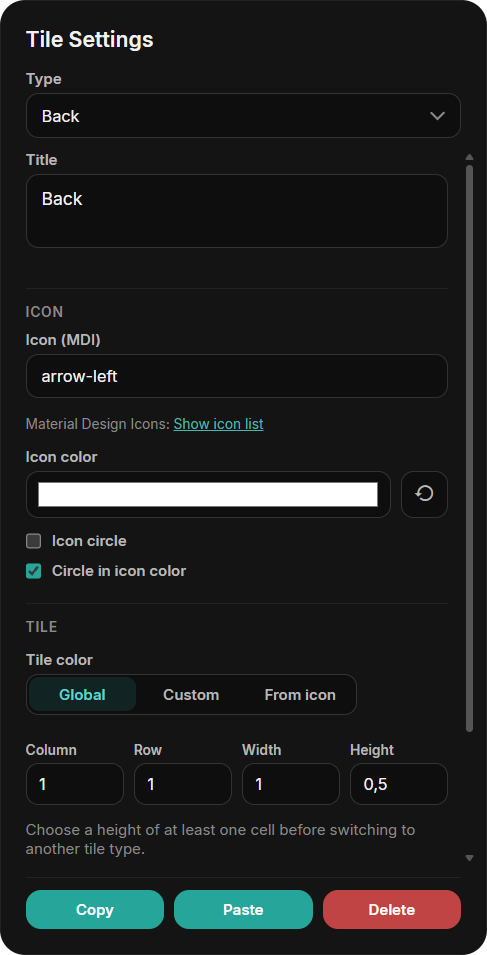
Task: Click the Tile Settings heading
Action: [x=89, y=40]
